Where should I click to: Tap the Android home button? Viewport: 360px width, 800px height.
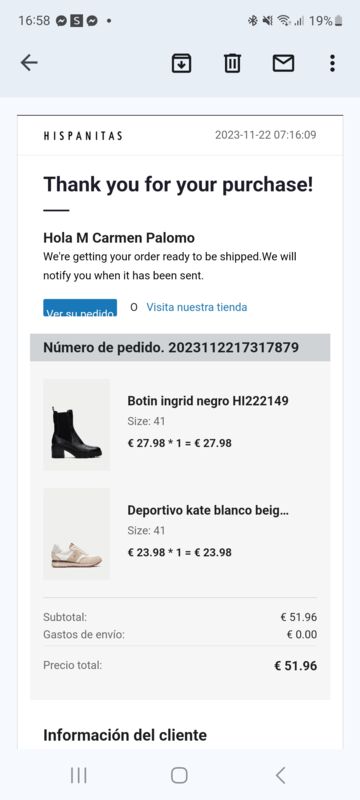click(179, 775)
